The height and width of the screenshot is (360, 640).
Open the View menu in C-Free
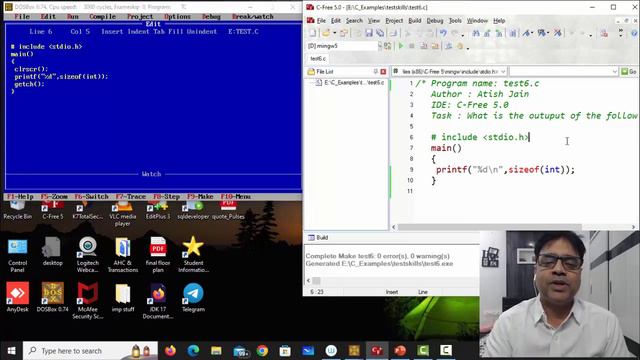(373, 20)
